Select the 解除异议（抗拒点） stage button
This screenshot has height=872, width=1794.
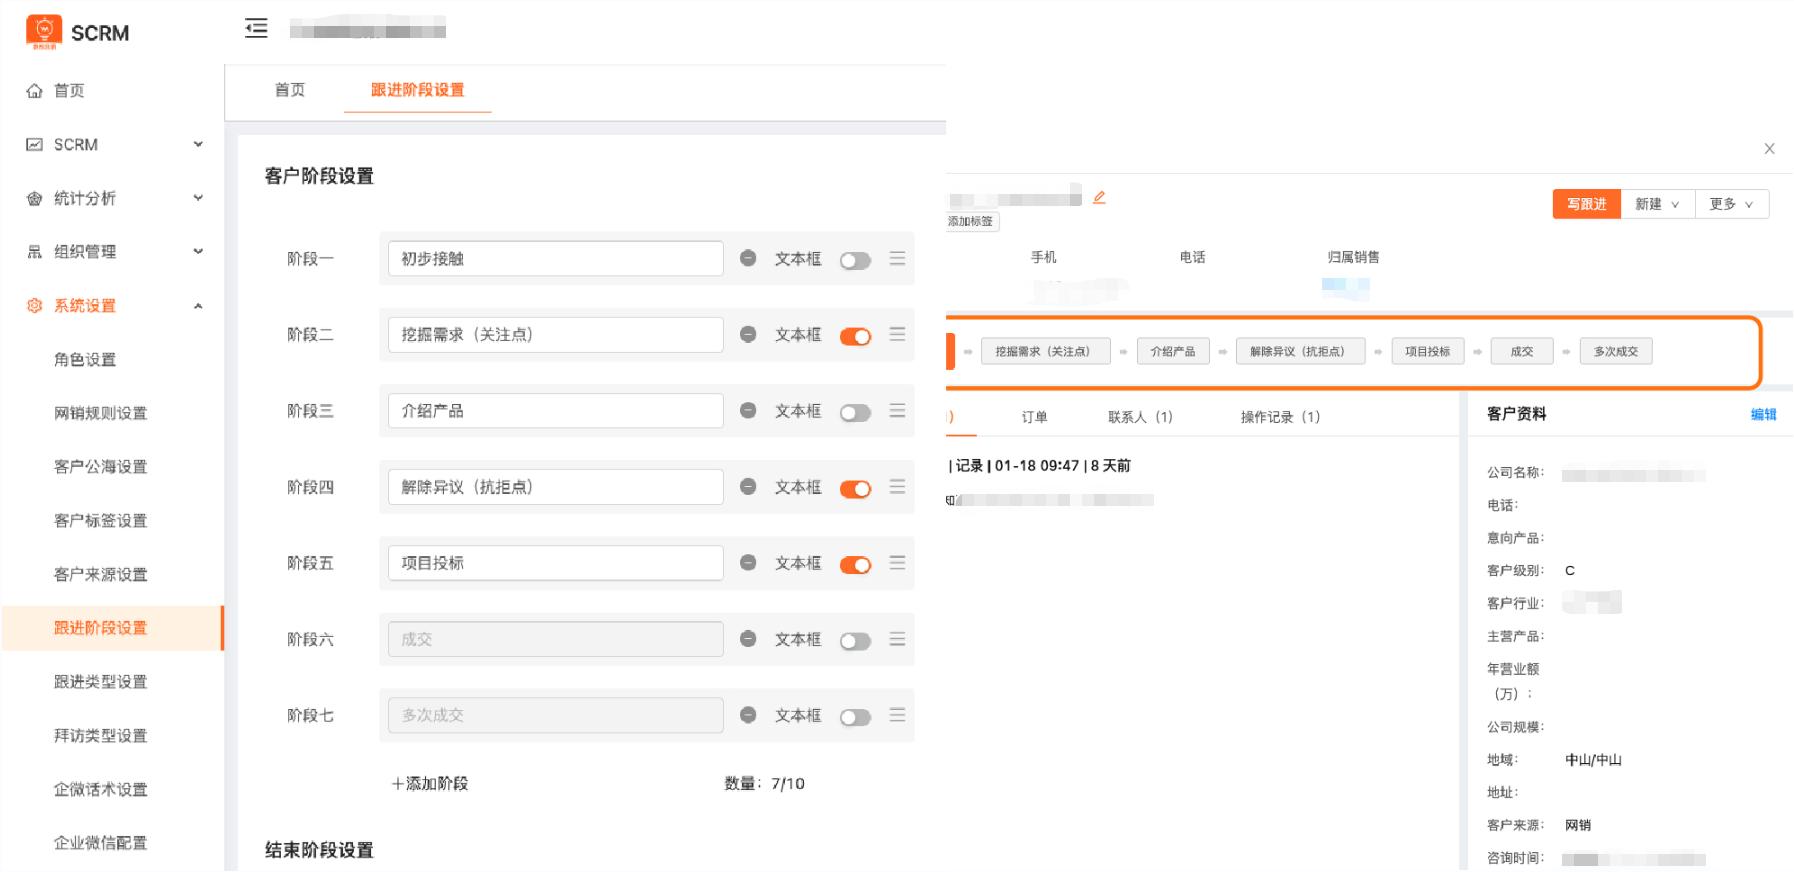1300,352
